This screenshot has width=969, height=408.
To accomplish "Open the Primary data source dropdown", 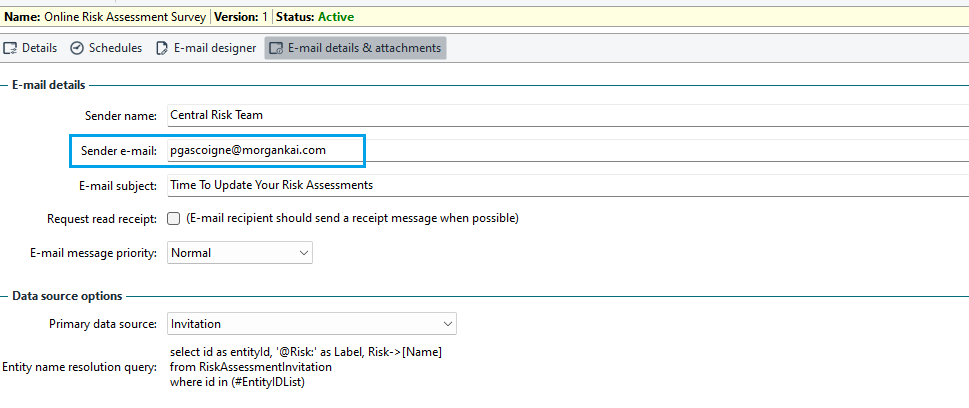I will (x=311, y=324).
